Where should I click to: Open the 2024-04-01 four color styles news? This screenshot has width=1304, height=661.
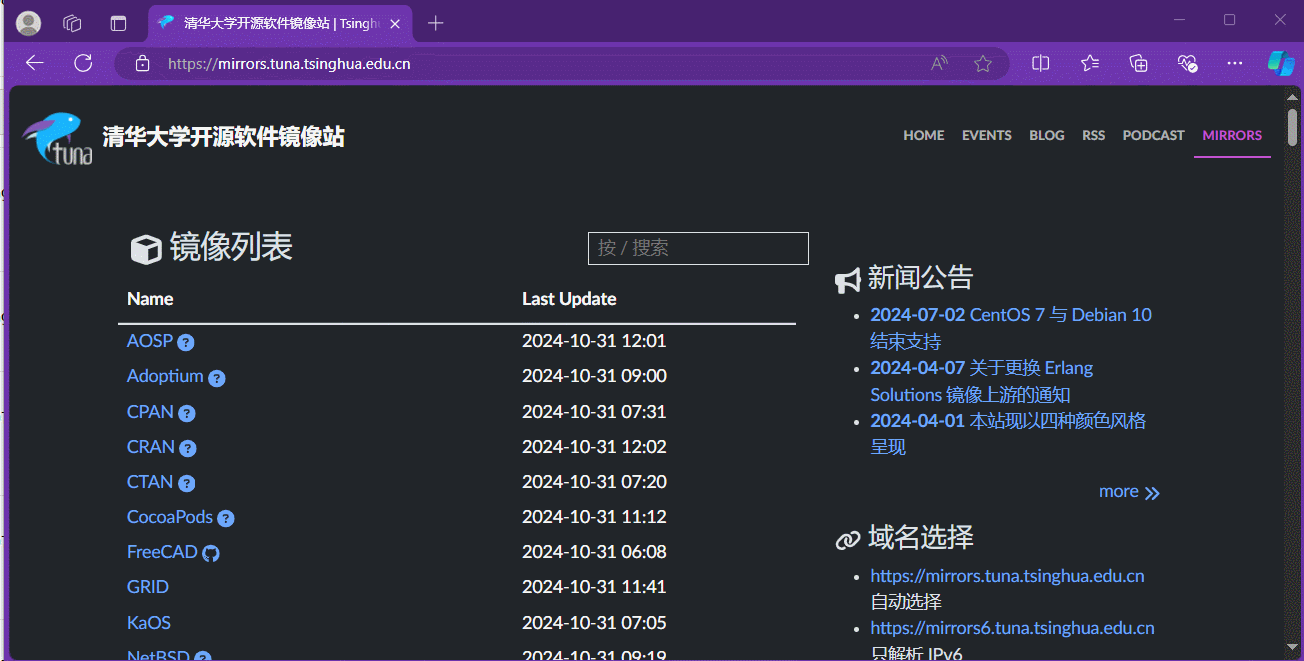[1008, 434]
